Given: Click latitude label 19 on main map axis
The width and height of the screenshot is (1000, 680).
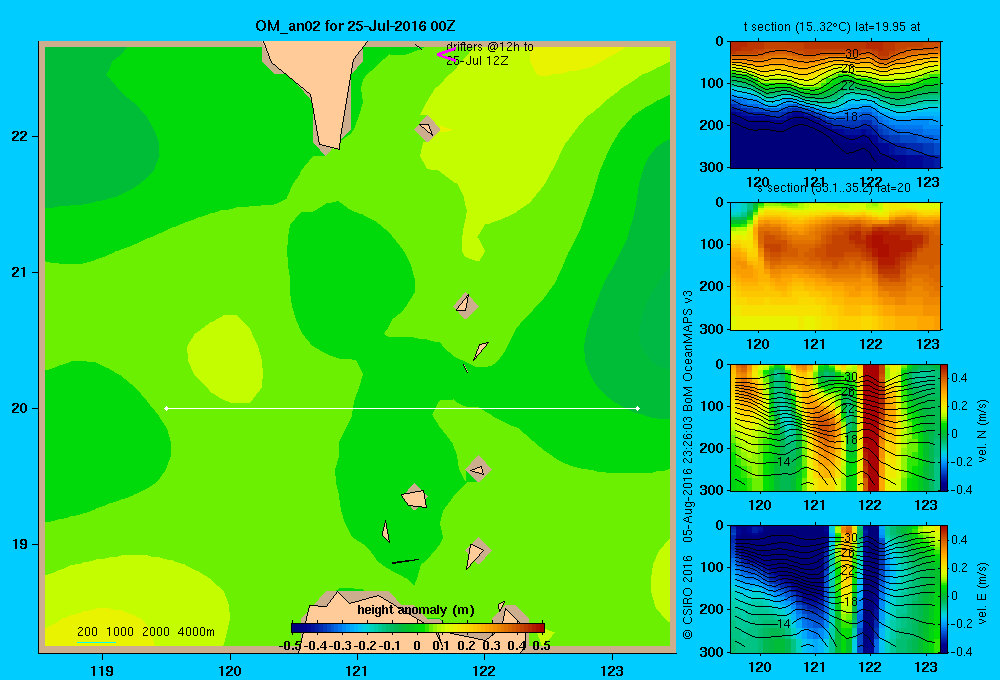Looking at the screenshot, I should [x=20, y=544].
